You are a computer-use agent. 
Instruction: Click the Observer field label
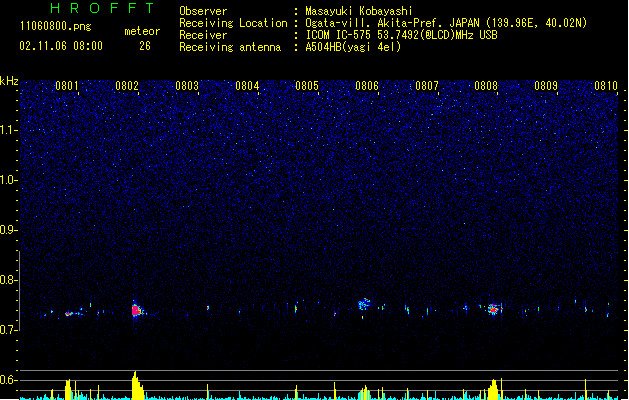pos(203,11)
